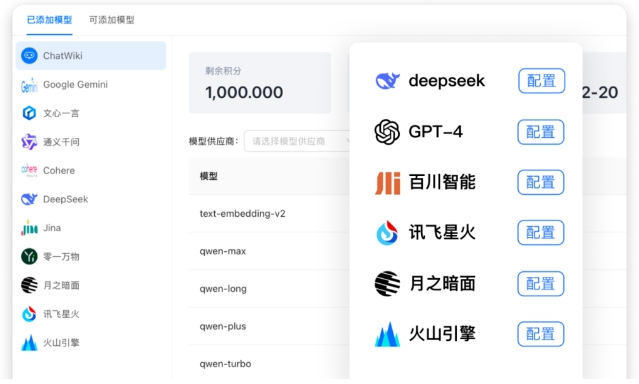The width and height of the screenshot is (639, 384).
Task: Switch to the 可添加模型 tab
Action: click(112, 20)
